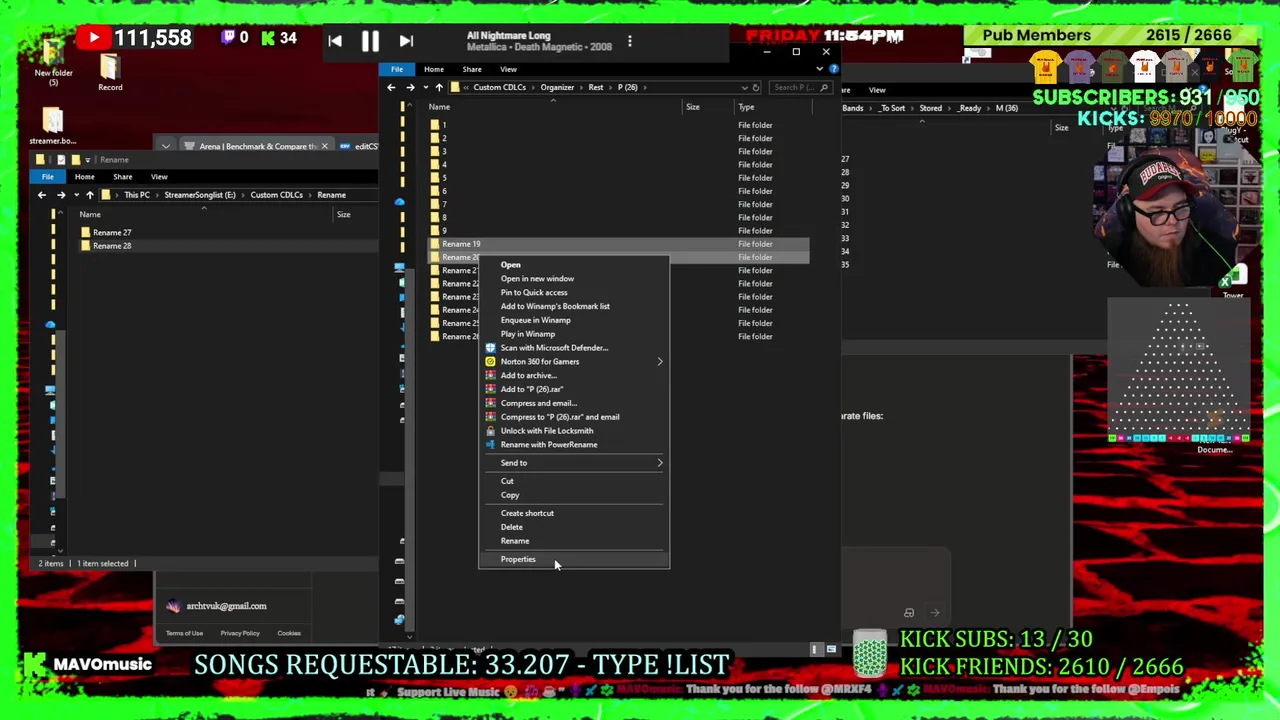This screenshot has height=720, width=1280.
Task: Select the Rename 19 folder
Action: pyautogui.click(x=619, y=244)
